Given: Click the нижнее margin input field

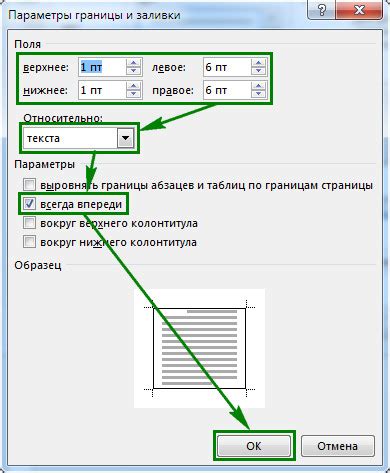Looking at the screenshot, I should (x=102, y=90).
